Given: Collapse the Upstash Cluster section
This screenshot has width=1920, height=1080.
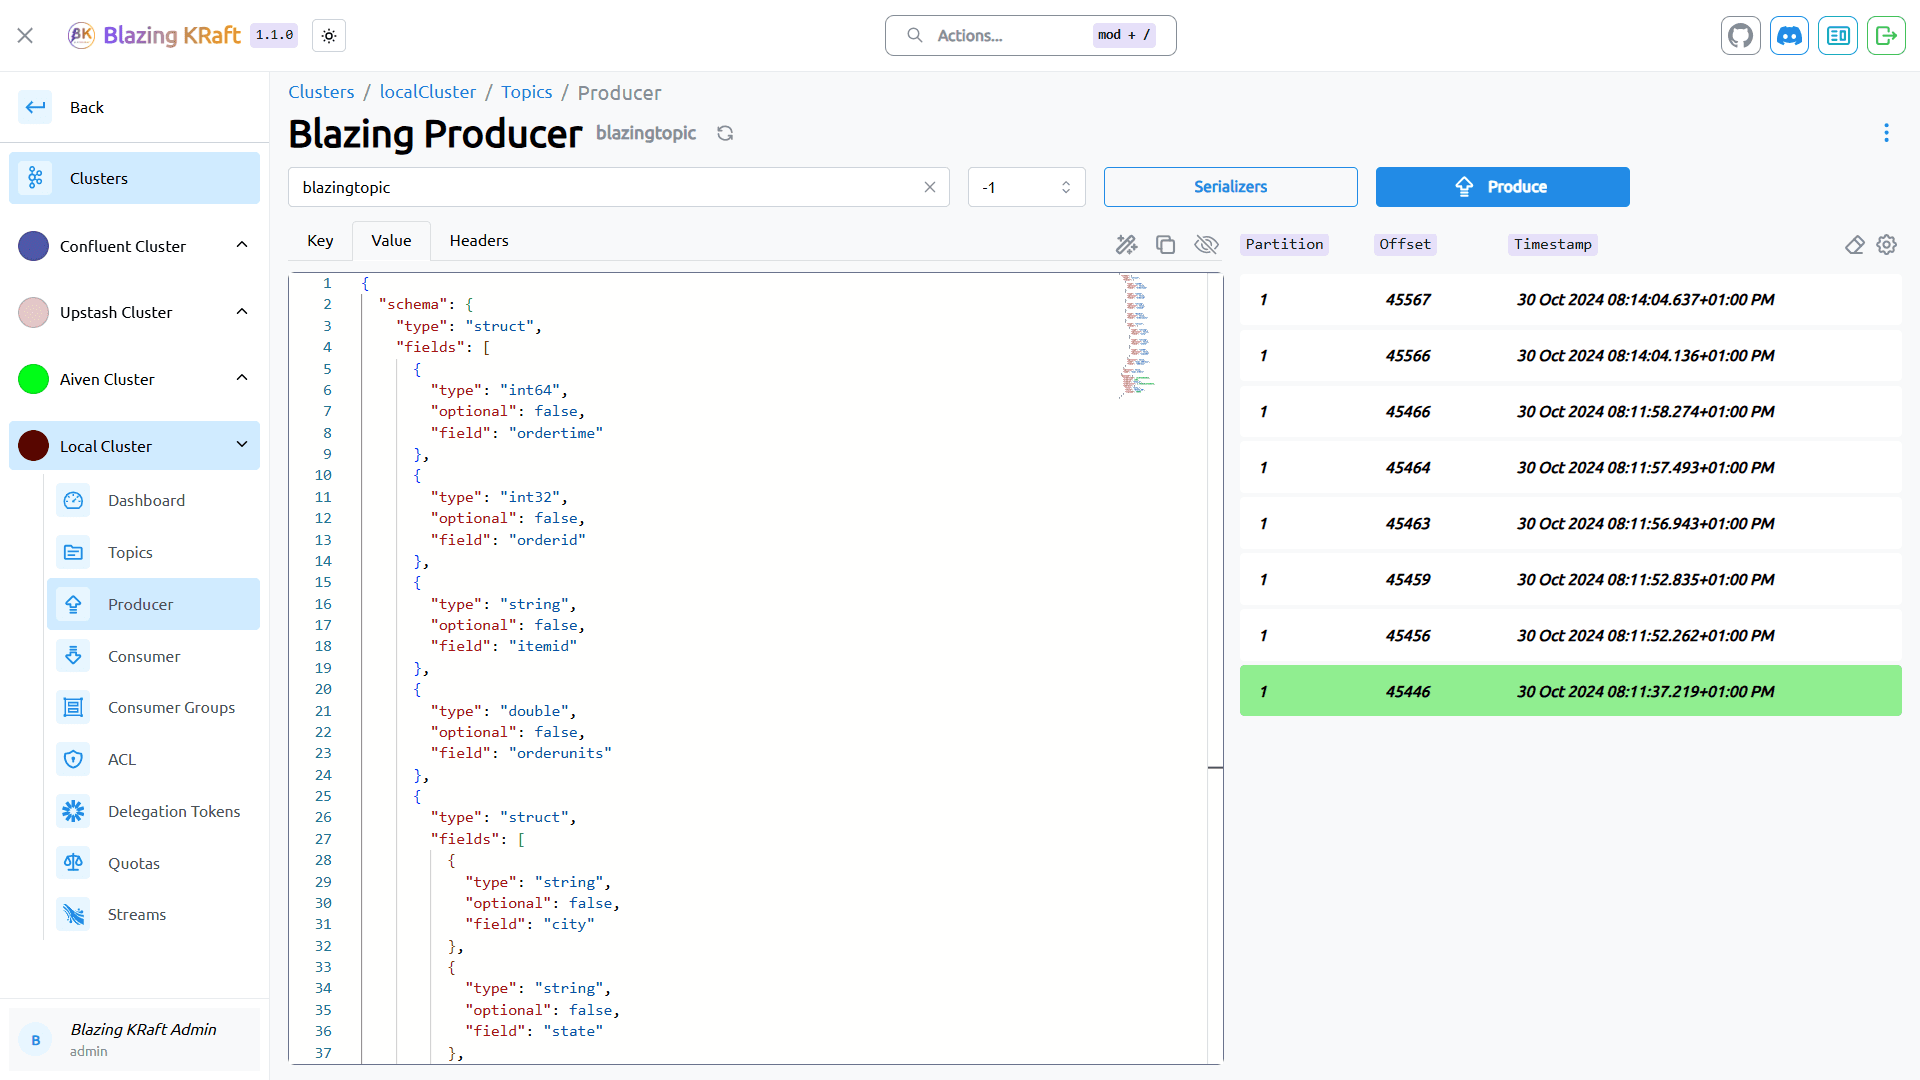Looking at the screenshot, I should [x=242, y=312].
